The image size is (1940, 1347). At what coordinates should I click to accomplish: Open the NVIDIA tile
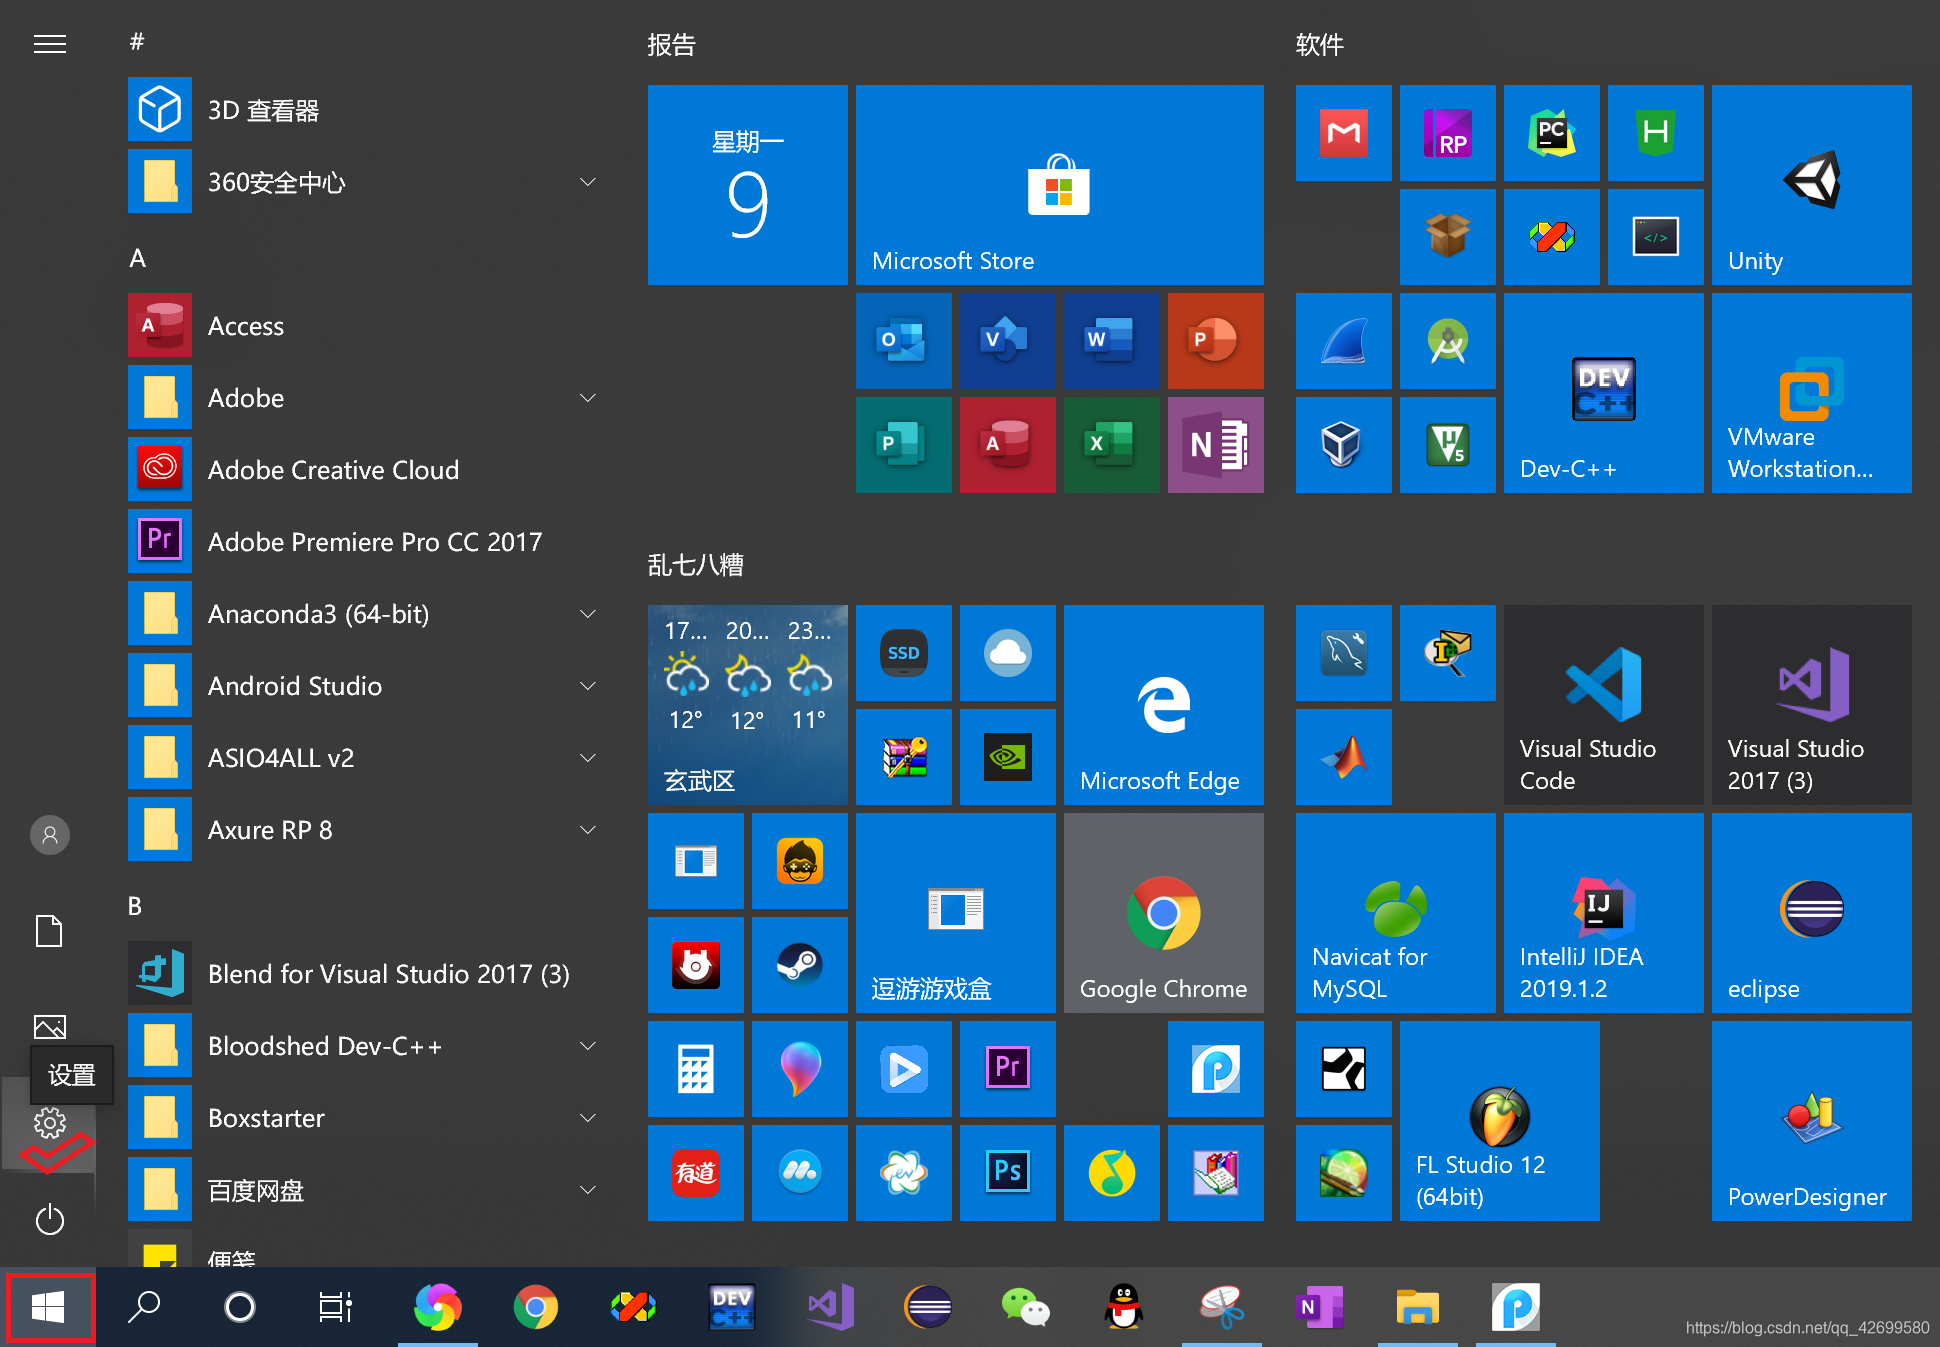[x=1007, y=757]
